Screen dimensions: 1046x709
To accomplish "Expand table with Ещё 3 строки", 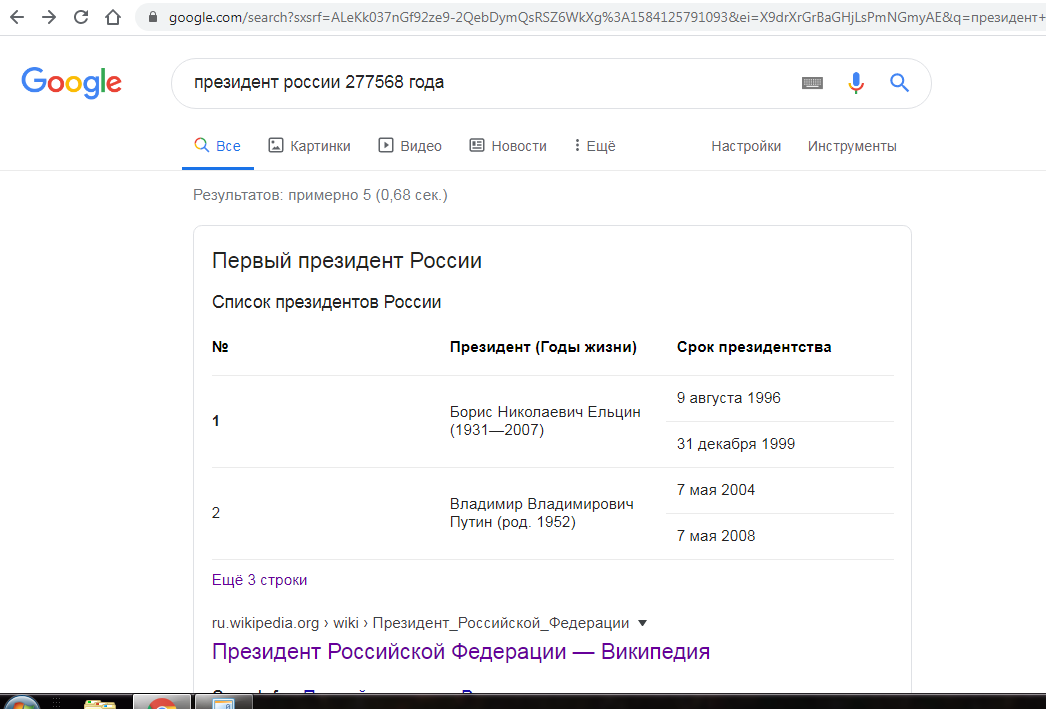I will point(259,580).
